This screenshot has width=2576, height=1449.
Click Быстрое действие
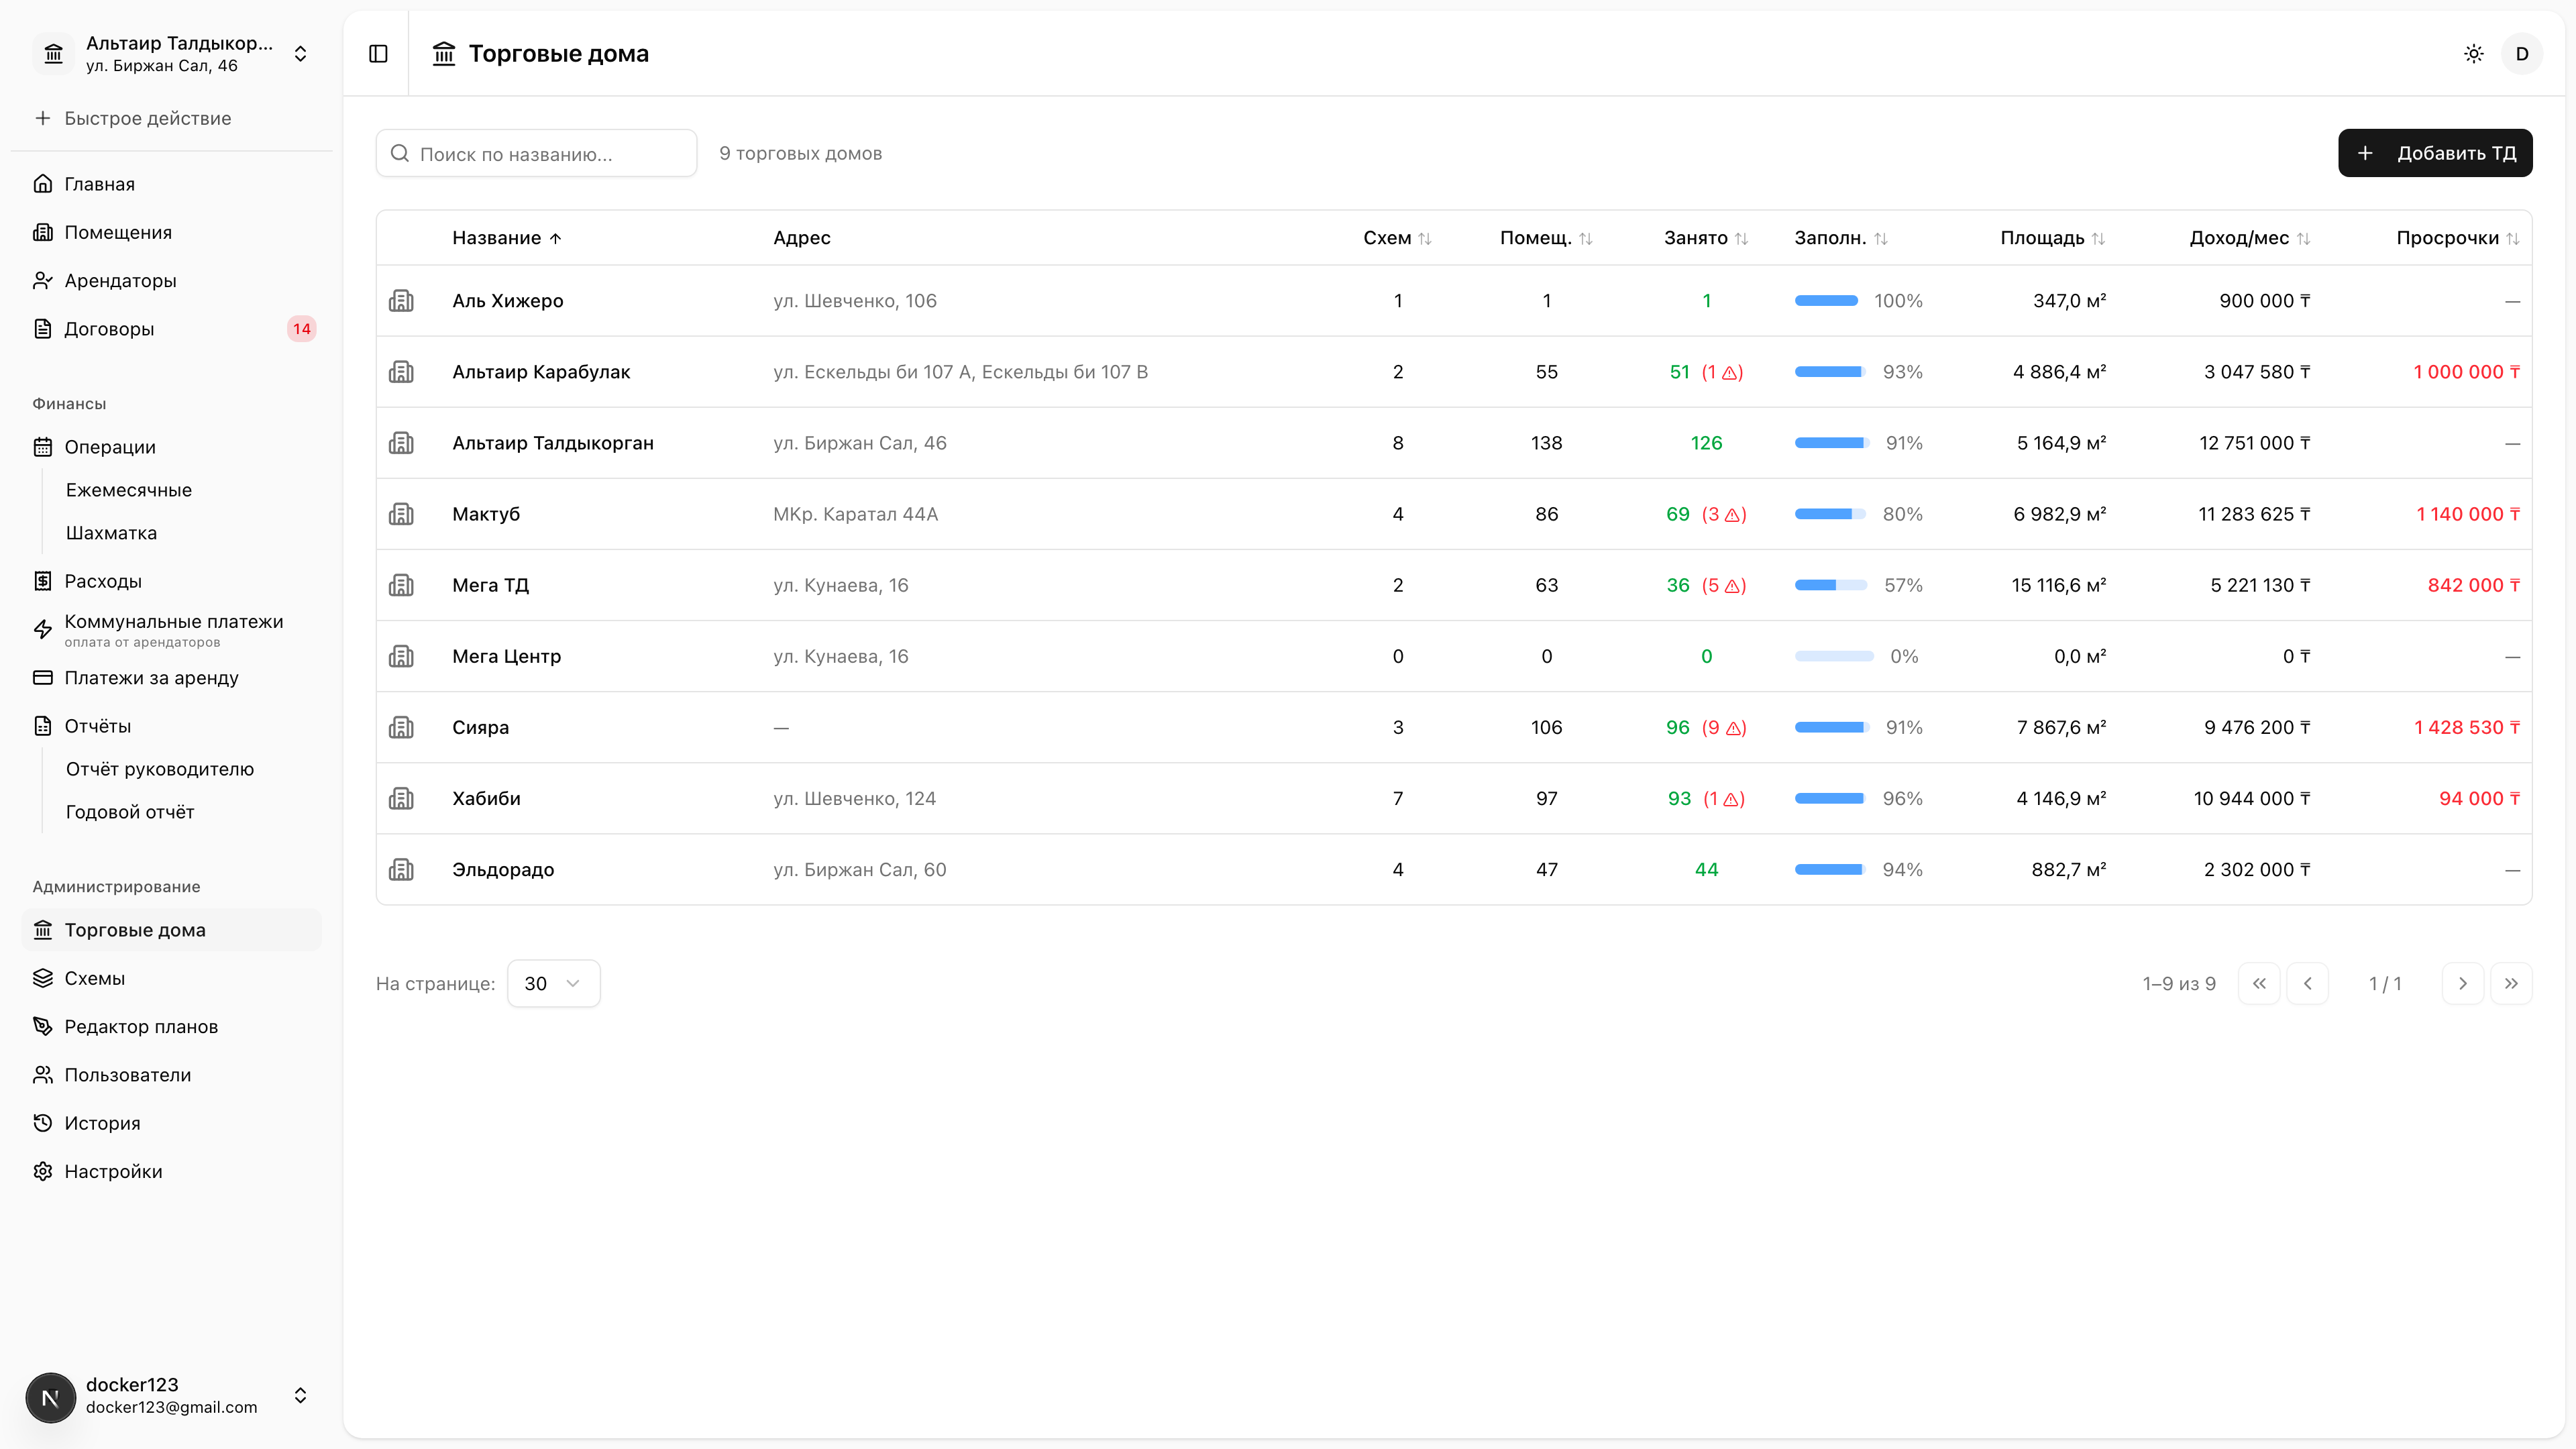[171, 118]
